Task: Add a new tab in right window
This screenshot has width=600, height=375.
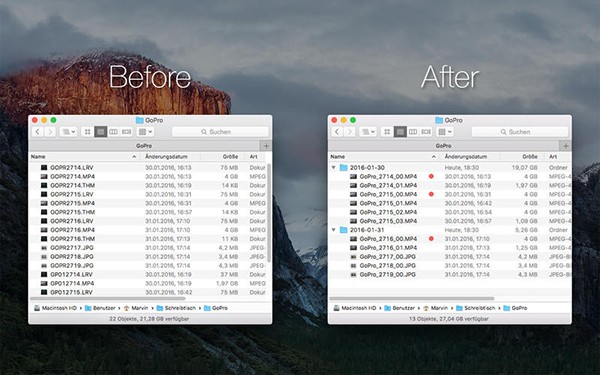Action: (x=566, y=146)
